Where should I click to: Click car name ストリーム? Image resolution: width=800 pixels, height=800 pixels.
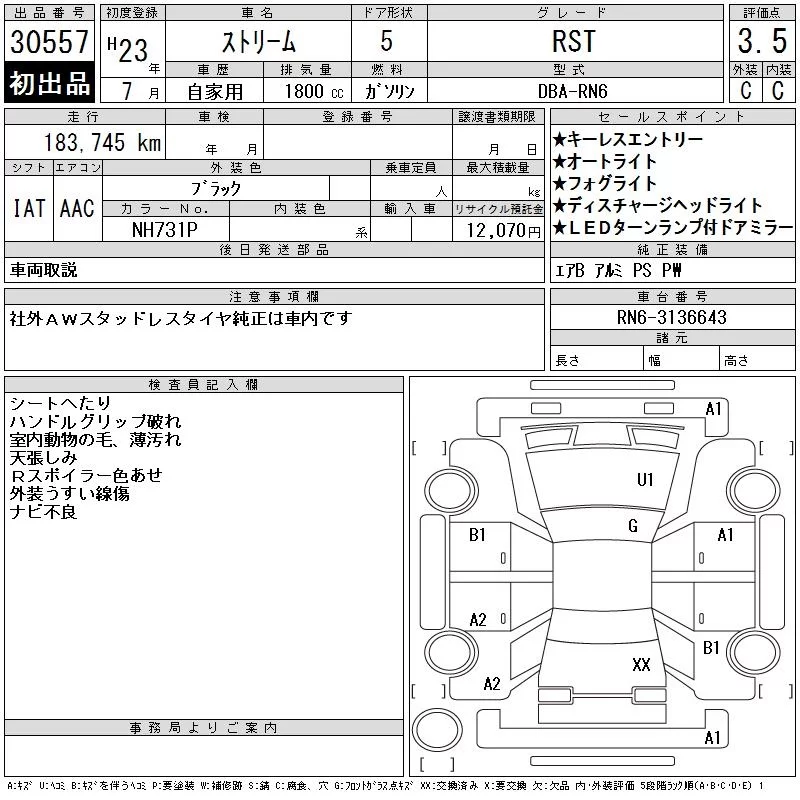coord(259,42)
